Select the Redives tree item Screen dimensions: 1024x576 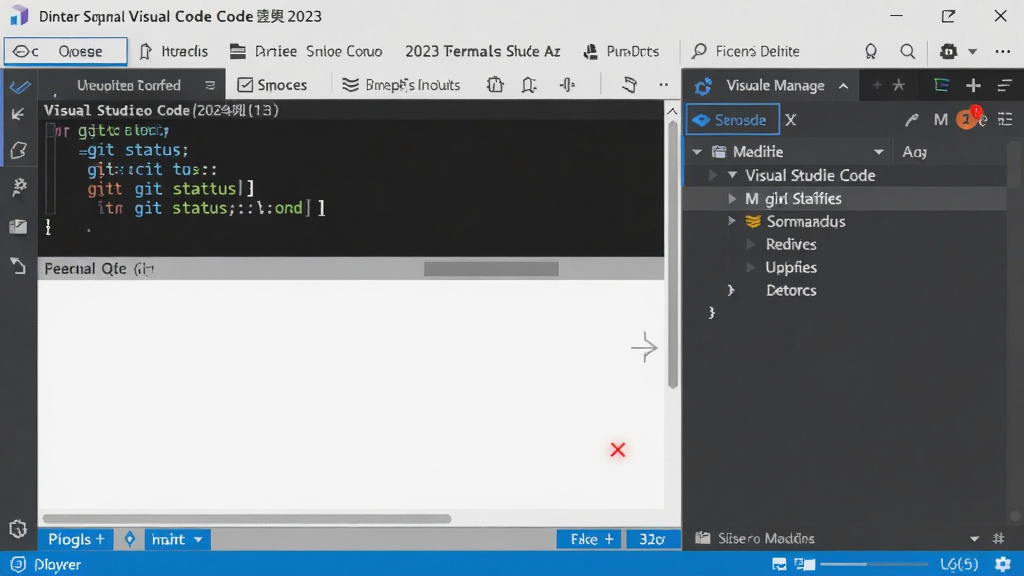pos(791,244)
